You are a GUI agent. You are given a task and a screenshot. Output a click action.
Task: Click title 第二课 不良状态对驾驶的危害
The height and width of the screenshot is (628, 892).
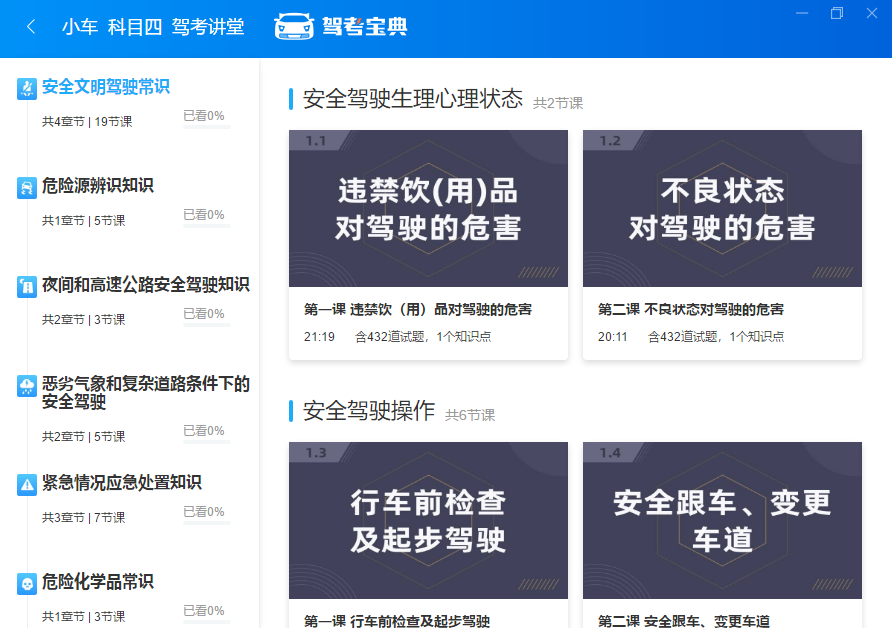click(691, 309)
